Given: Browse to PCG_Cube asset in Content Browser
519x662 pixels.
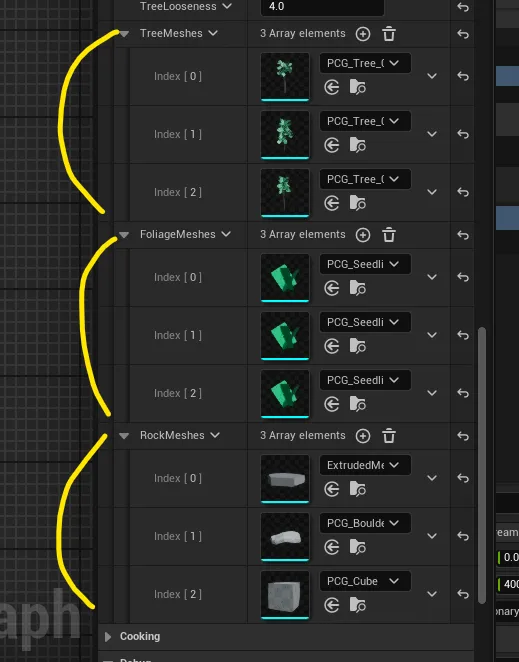Looking at the screenshot, I should click(357, 605).
